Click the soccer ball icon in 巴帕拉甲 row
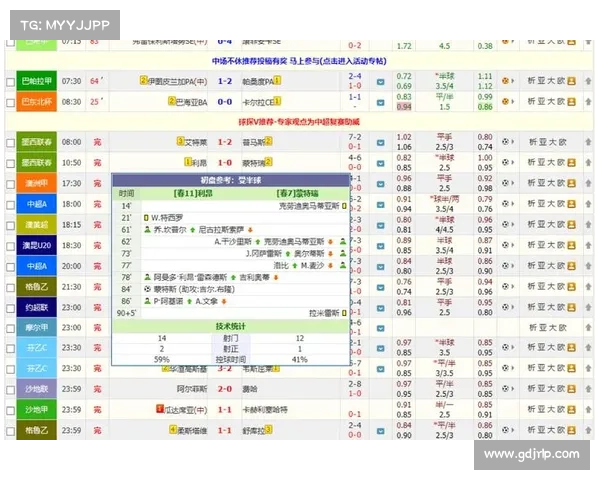This screenshot has height=480, width=600. coord(507,81)
